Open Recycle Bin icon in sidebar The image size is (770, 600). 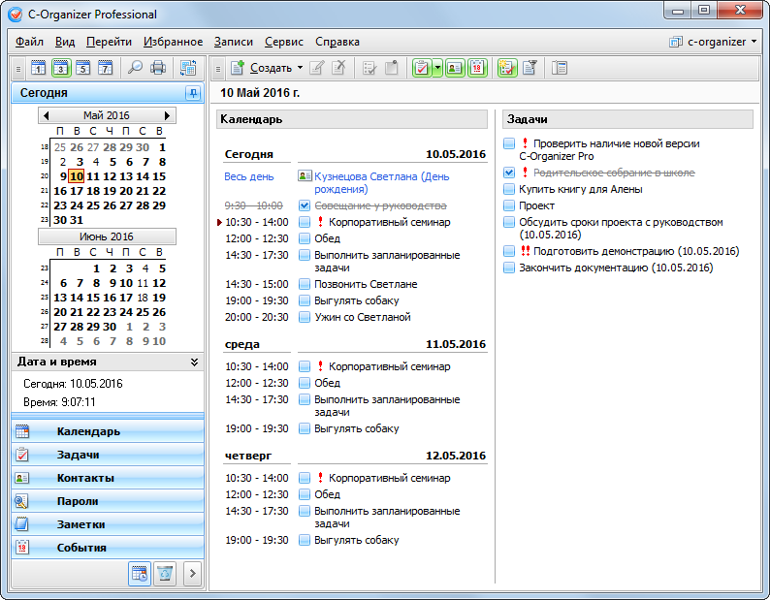point(165,573)
